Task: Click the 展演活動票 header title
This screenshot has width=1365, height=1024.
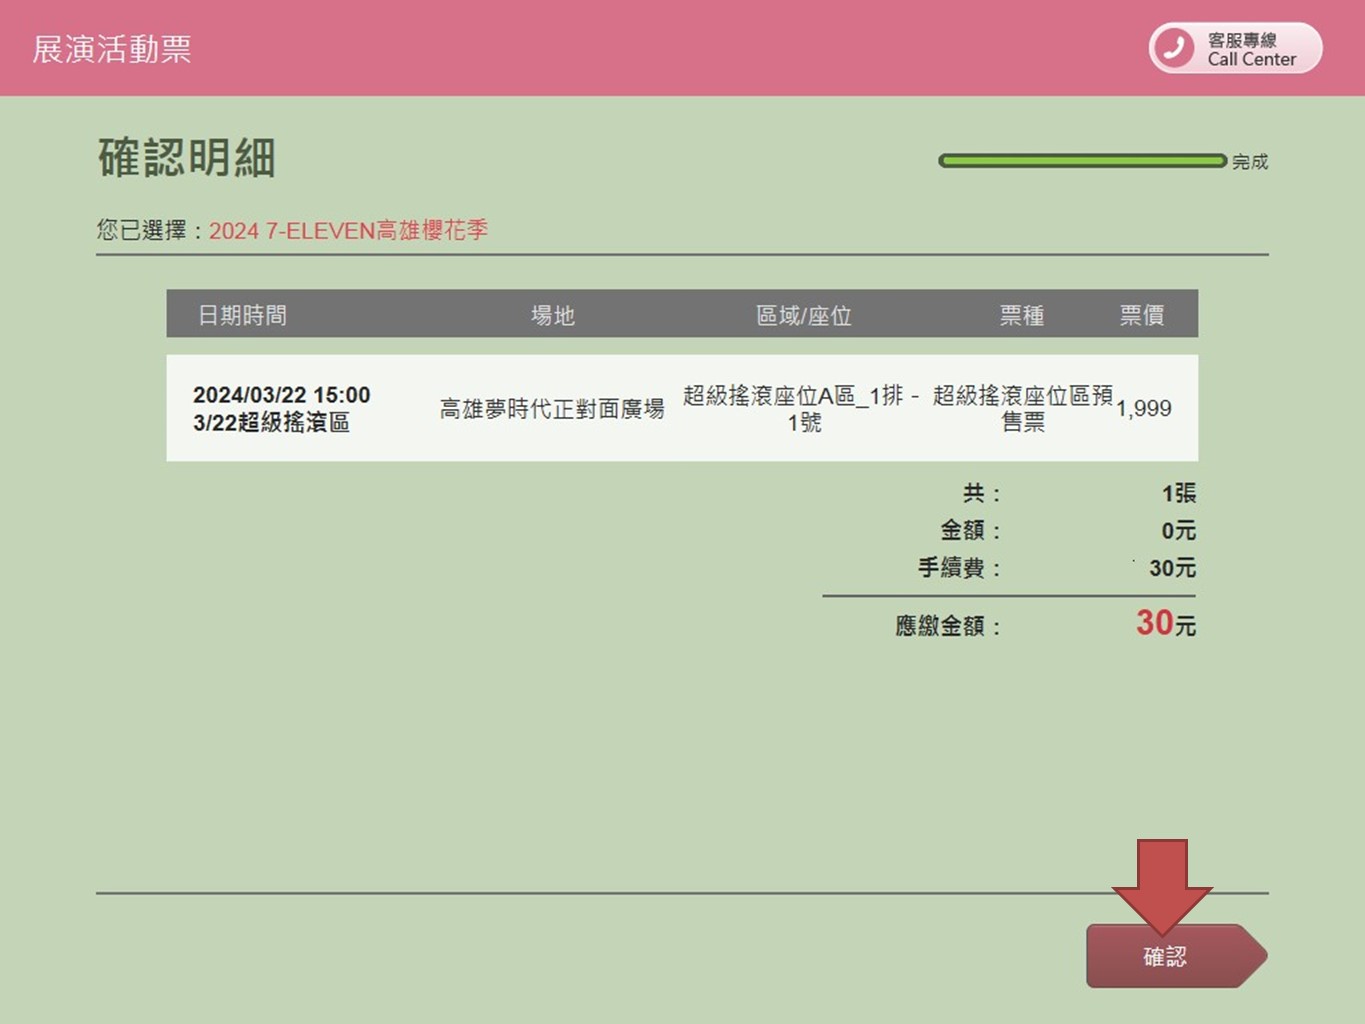Action: tap(112, 49)
